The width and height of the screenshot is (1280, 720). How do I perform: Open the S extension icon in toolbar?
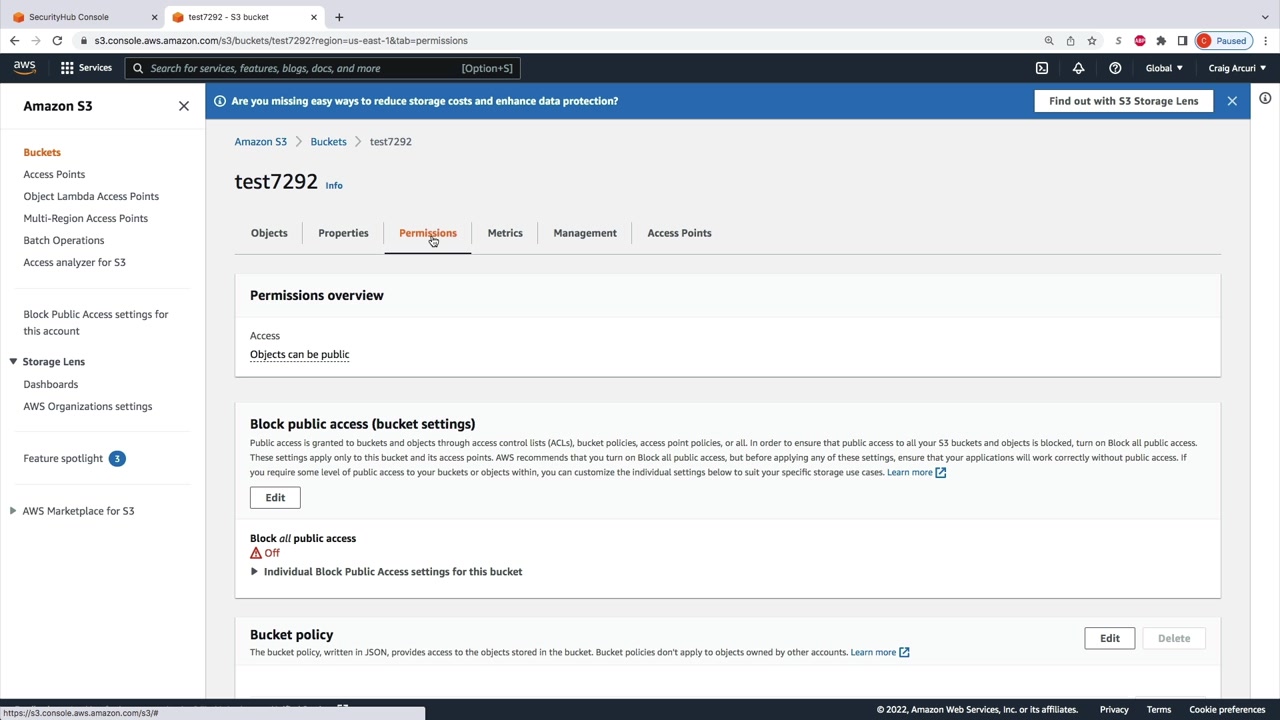[1118, 41]
